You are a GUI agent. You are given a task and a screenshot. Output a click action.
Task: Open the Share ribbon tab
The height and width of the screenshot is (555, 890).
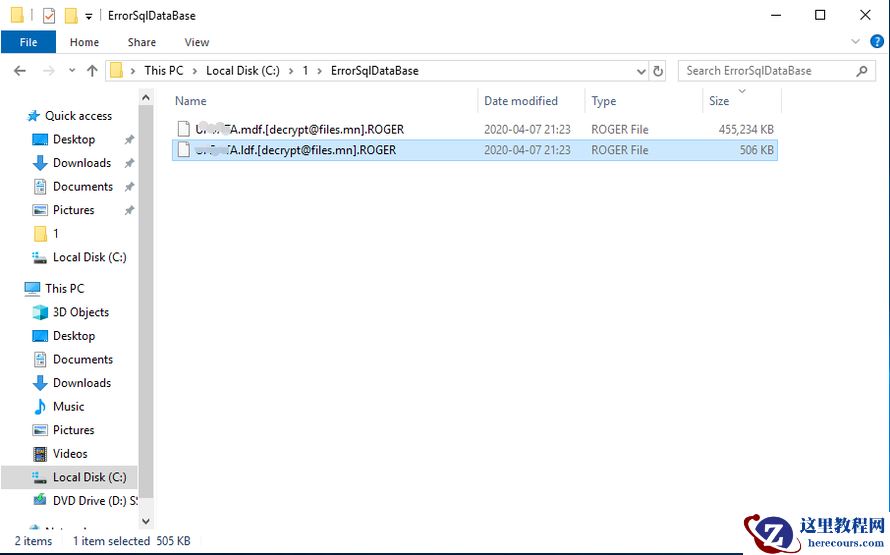pos(141,42)
